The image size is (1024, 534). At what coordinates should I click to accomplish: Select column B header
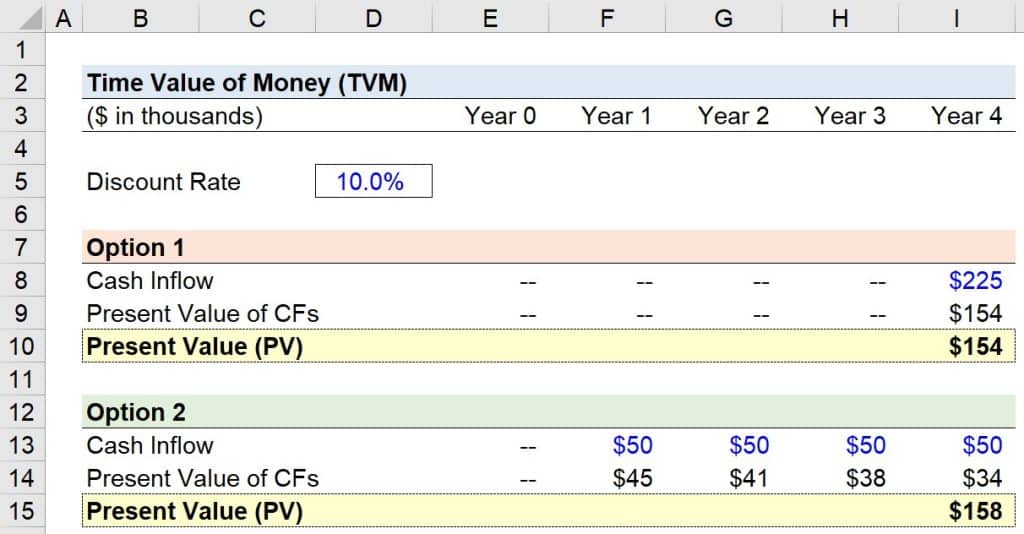click(140, 16)
